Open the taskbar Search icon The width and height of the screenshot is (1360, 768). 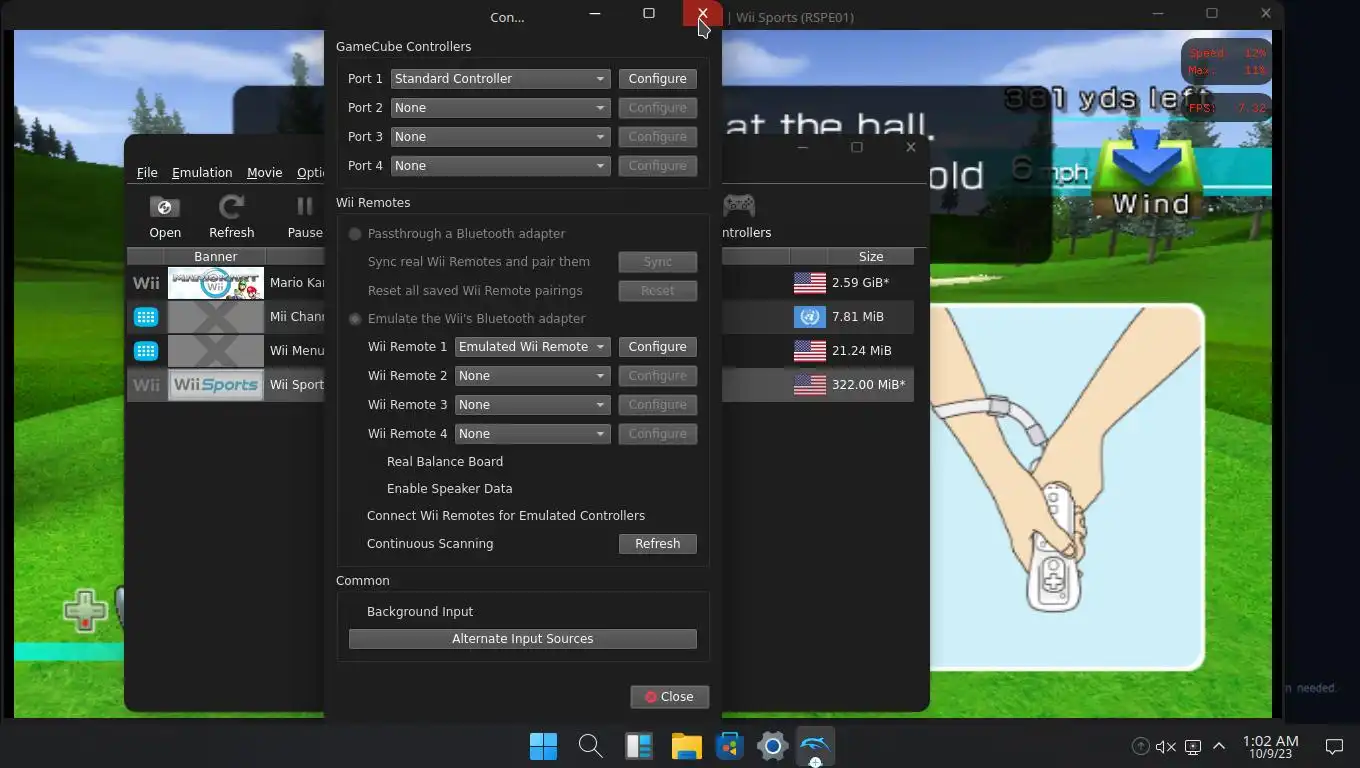(x=590, y=746)
